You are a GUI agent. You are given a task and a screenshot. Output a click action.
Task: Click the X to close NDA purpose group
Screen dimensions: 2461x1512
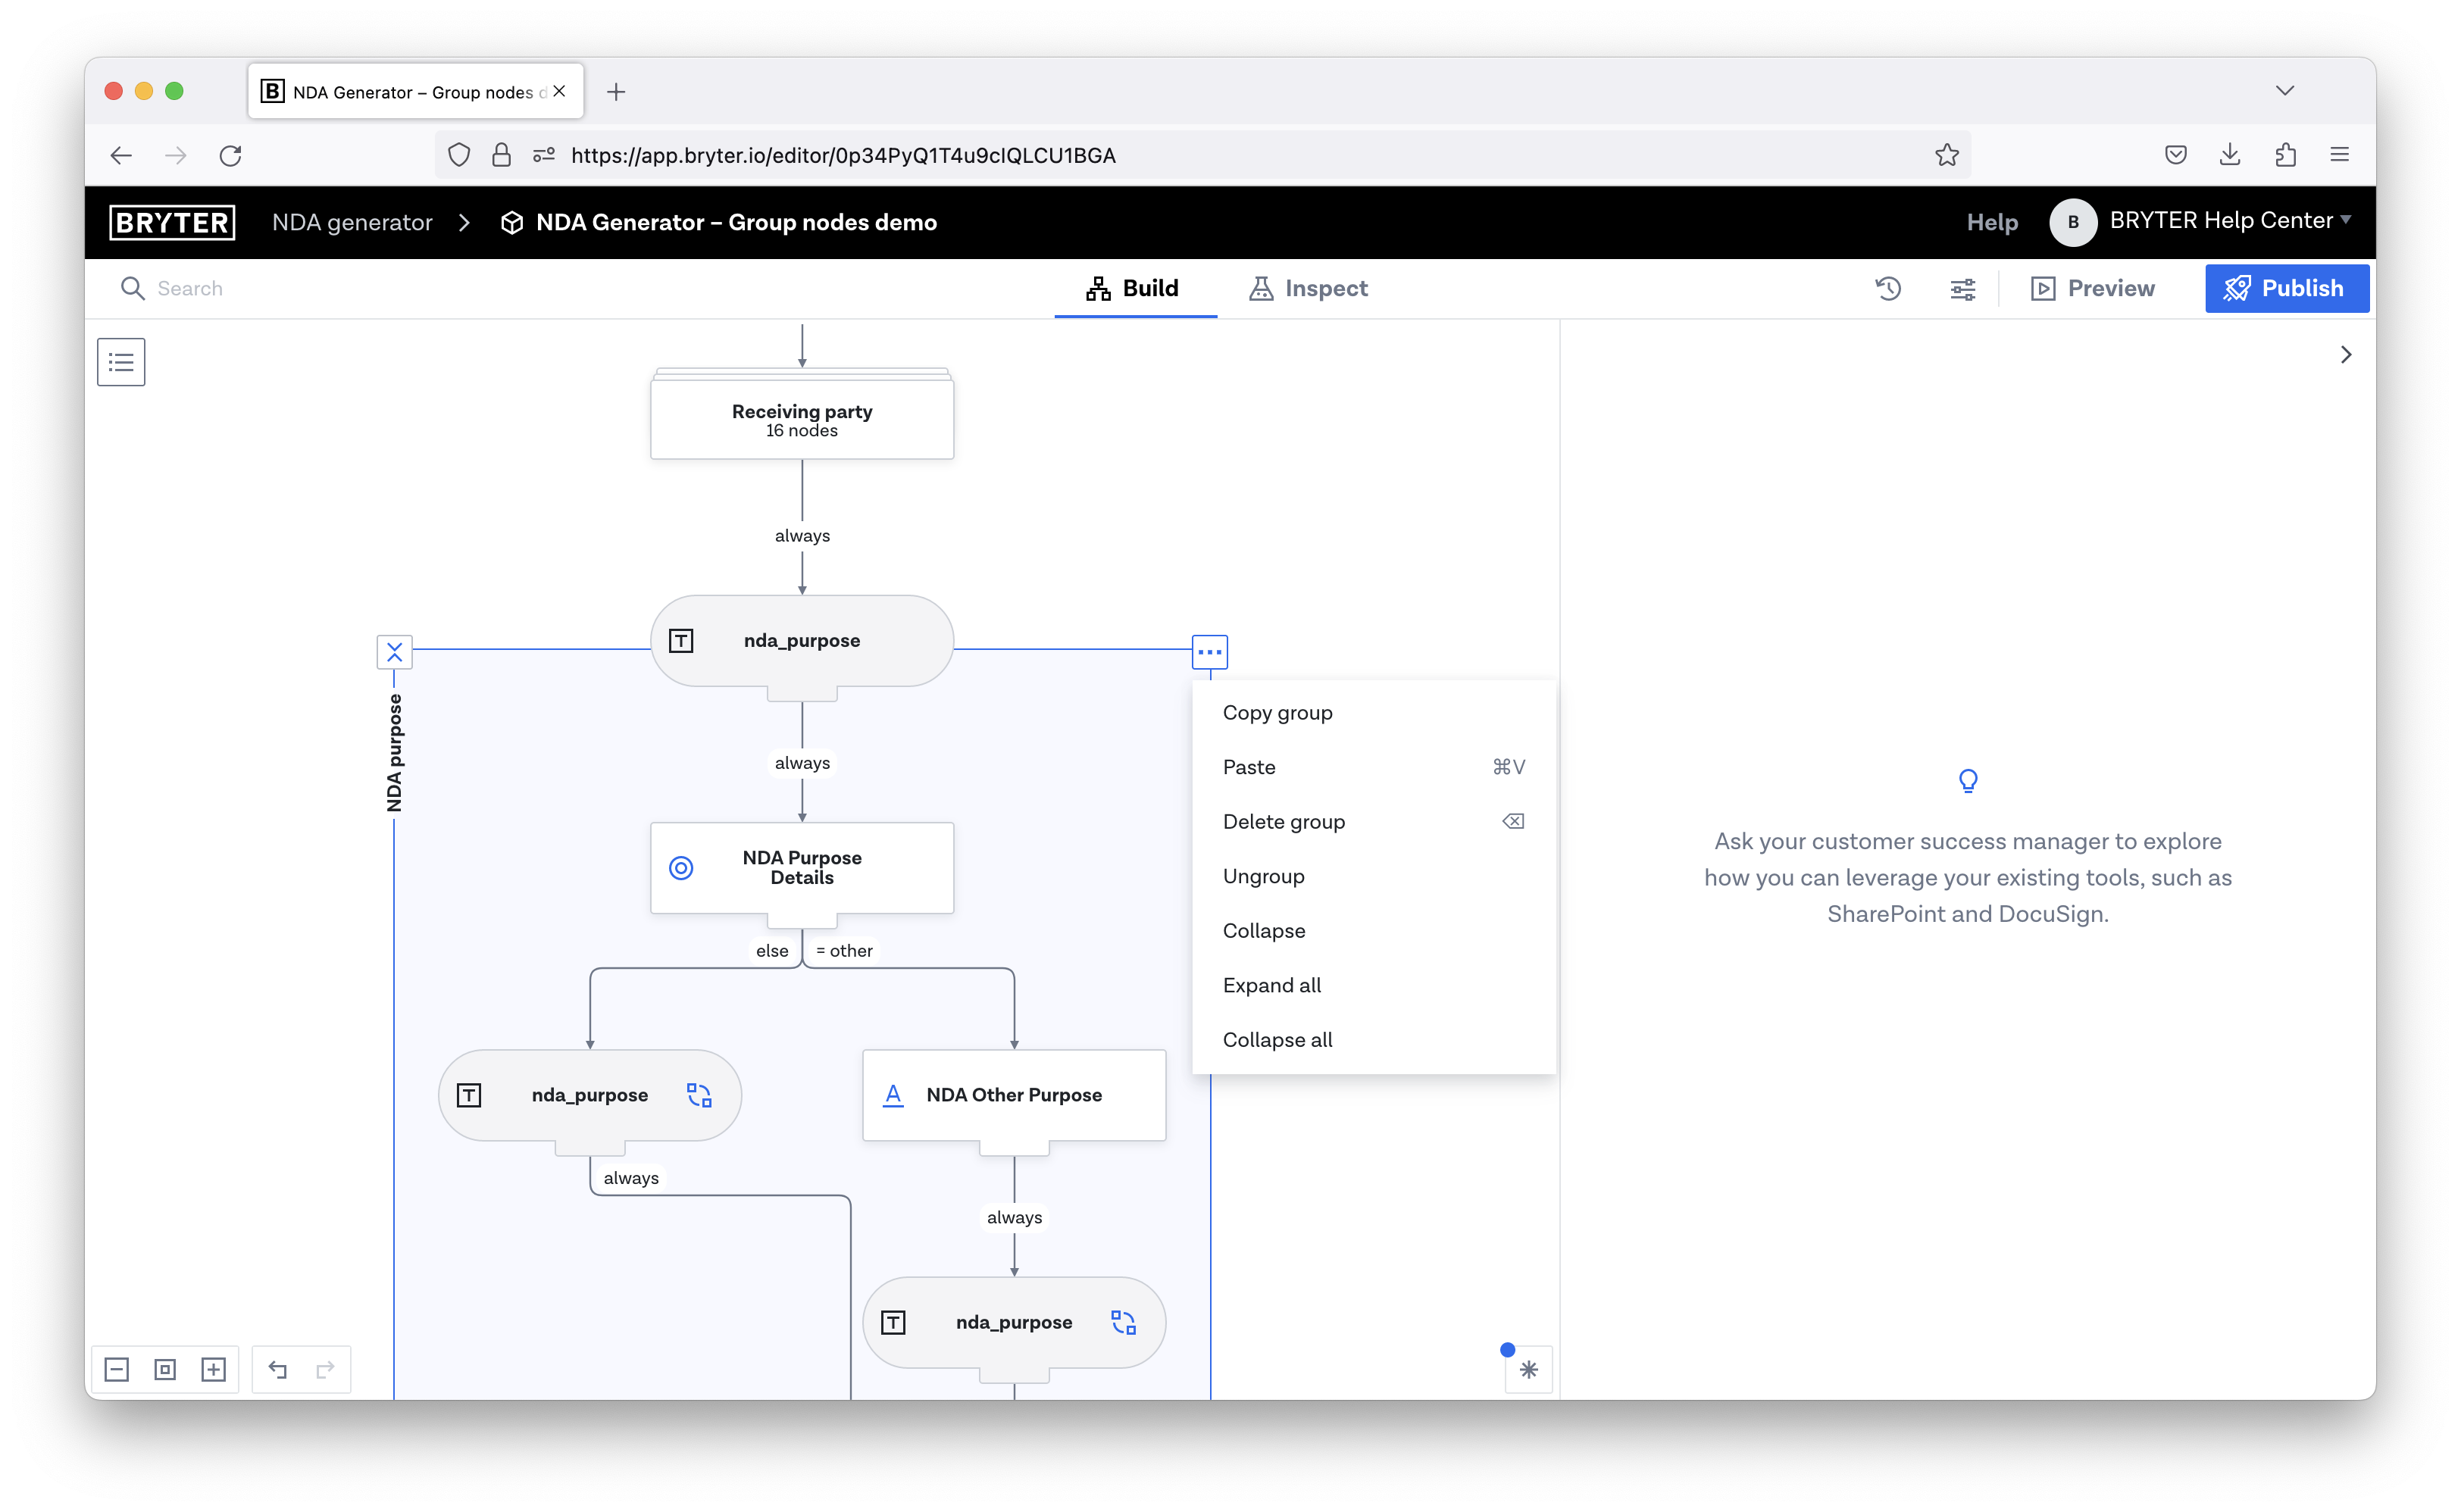(x=396, y=652)
